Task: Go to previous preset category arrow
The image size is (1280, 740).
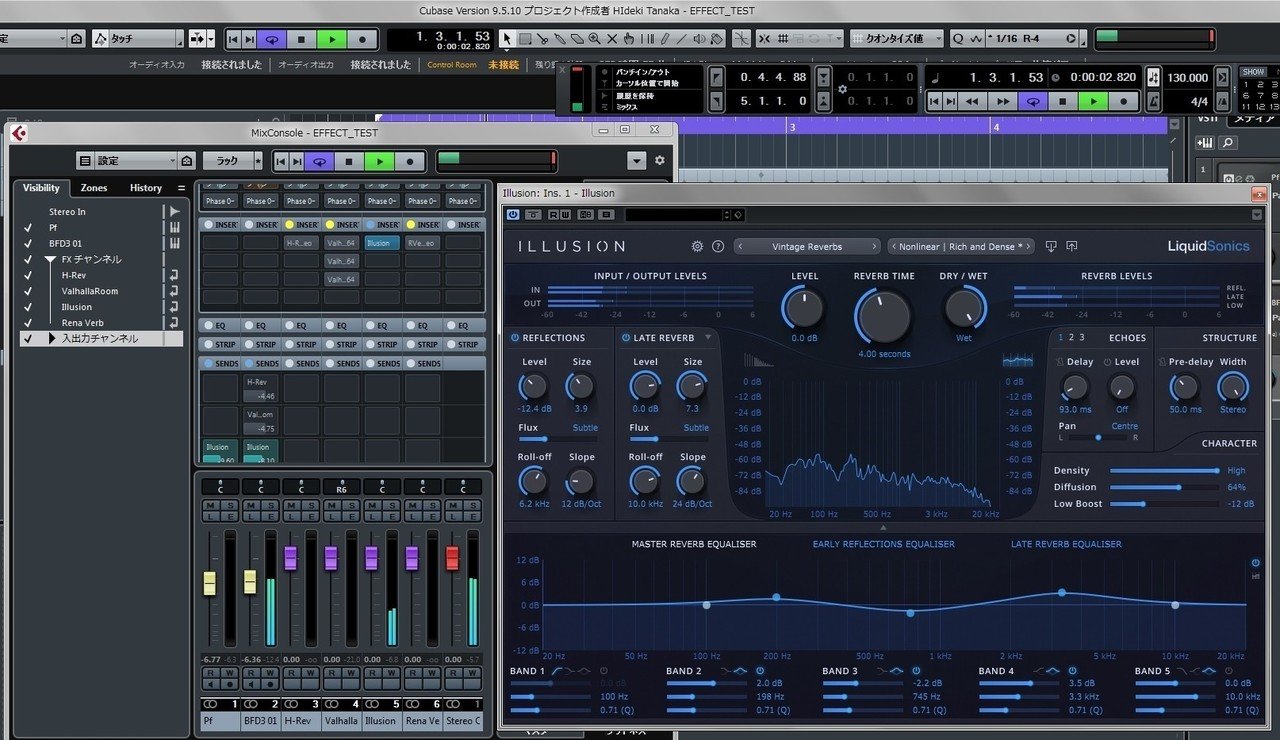Action: tap(741, 246)
